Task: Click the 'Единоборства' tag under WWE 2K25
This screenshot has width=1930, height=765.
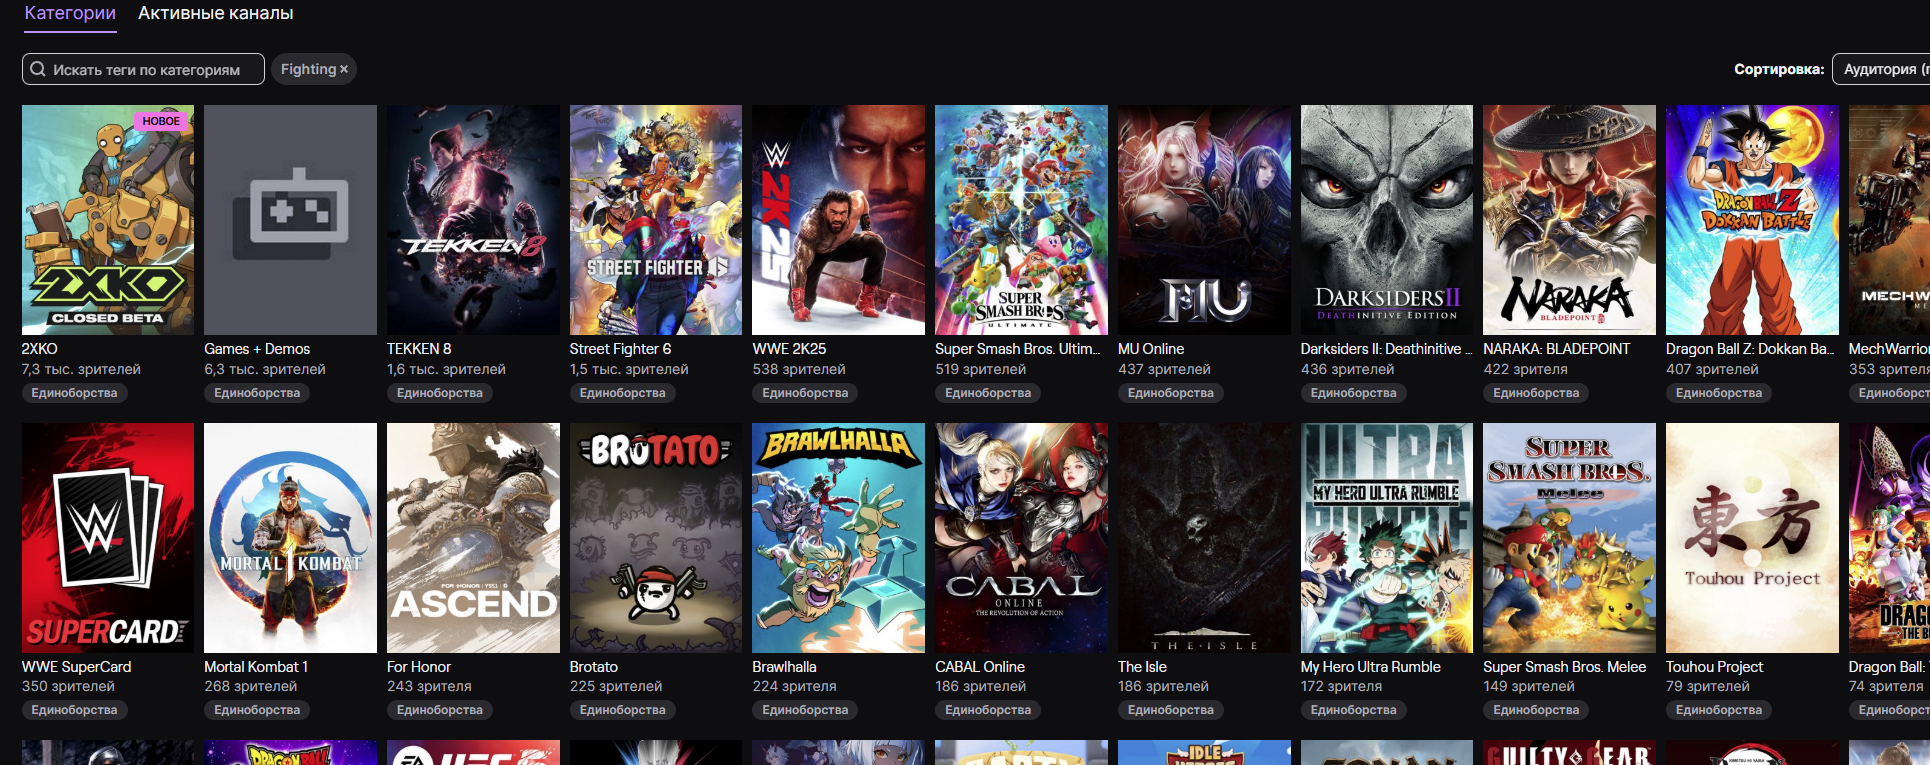Action: coord(805,393)
